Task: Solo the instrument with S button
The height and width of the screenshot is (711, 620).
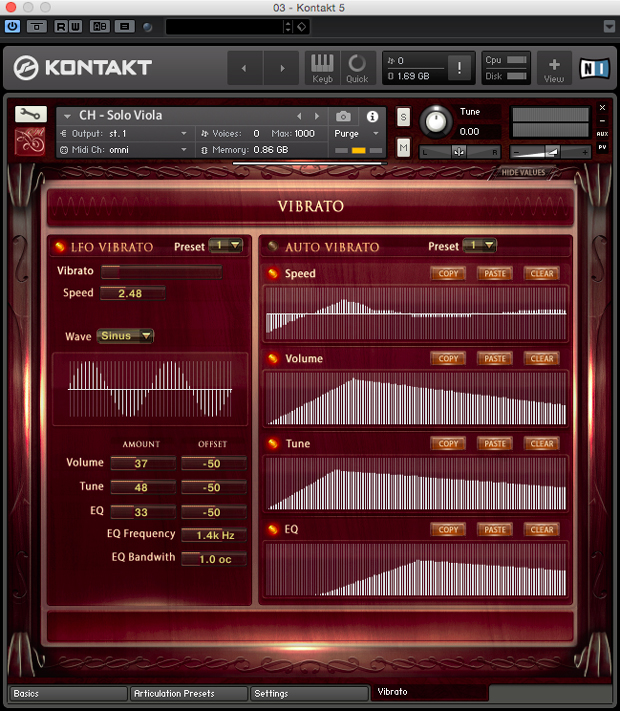Action: coord(403,117)
